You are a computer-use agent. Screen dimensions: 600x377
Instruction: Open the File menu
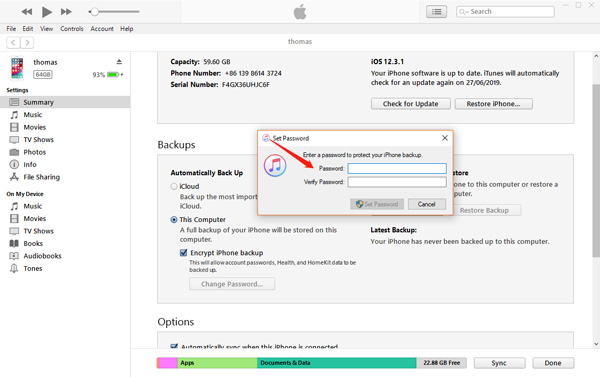11,29
